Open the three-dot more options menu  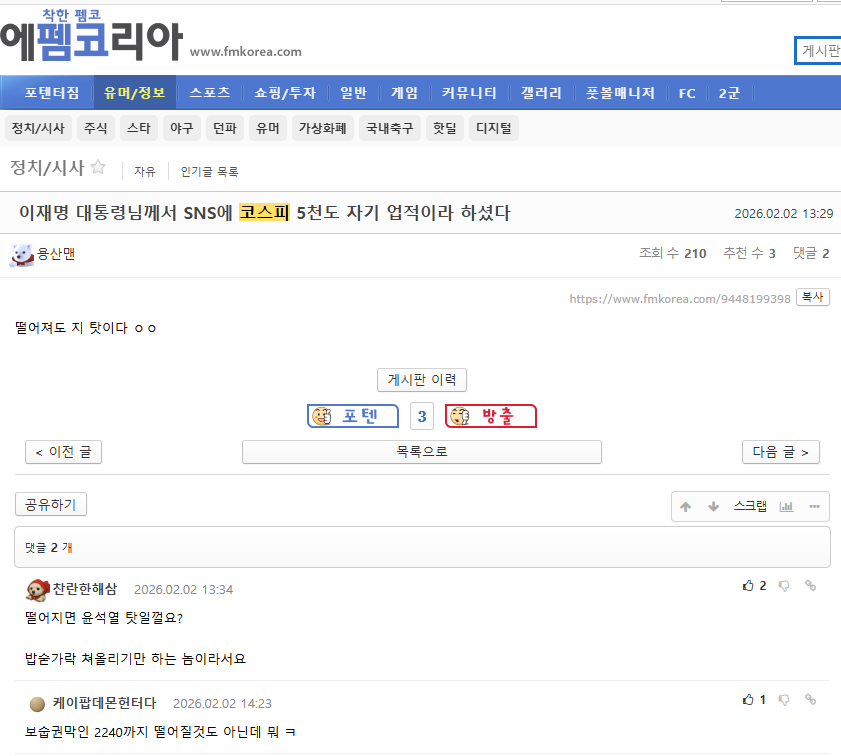tap(815, 506)
